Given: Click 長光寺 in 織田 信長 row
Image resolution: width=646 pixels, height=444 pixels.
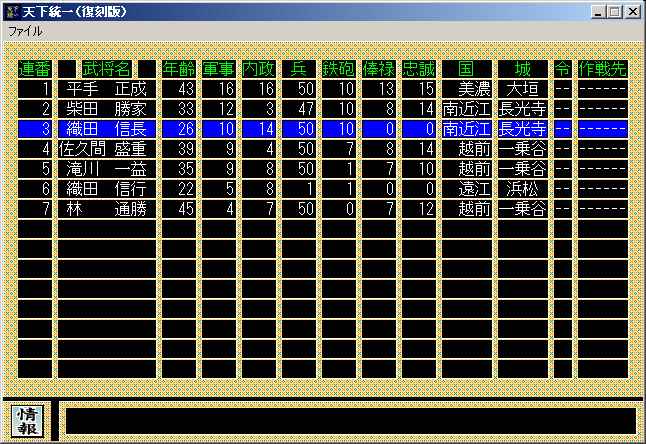Looking at the screenshot, I should click(522, 129).
